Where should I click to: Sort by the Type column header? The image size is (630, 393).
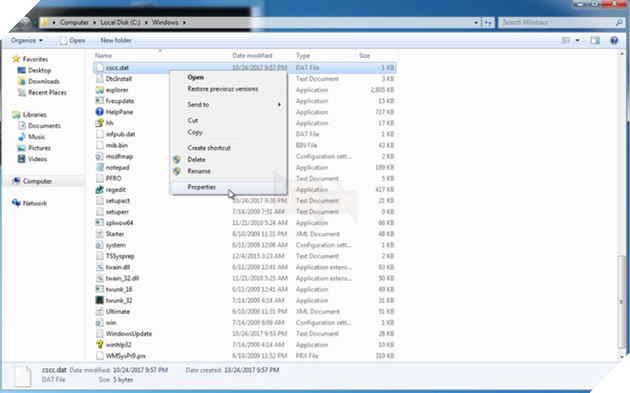click(303, 55)
